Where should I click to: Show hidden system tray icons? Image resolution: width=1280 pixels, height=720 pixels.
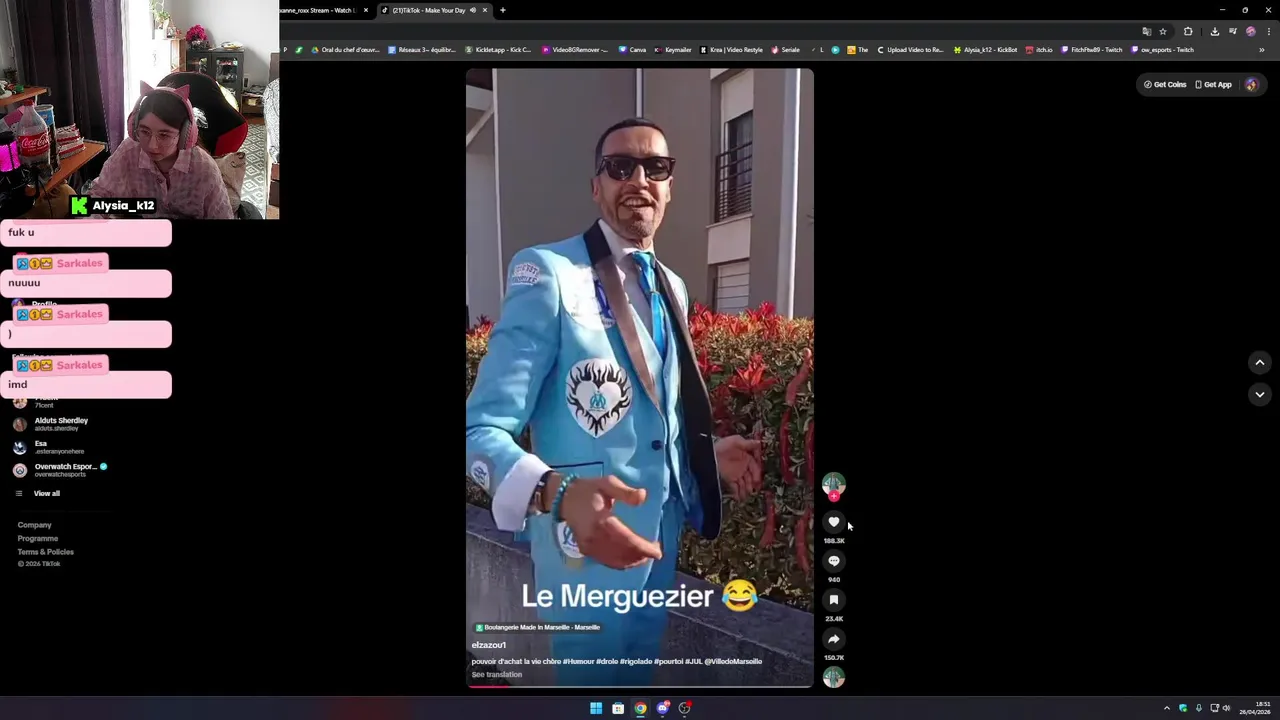pos(1166,708)
